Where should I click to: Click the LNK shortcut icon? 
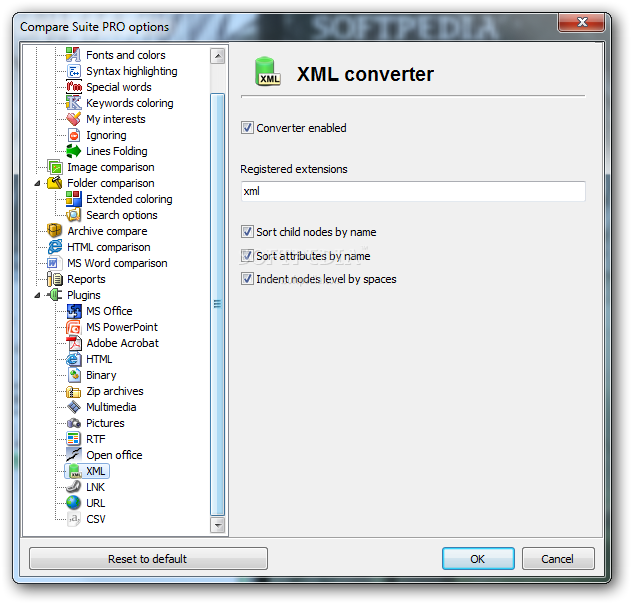click(73, 487)
